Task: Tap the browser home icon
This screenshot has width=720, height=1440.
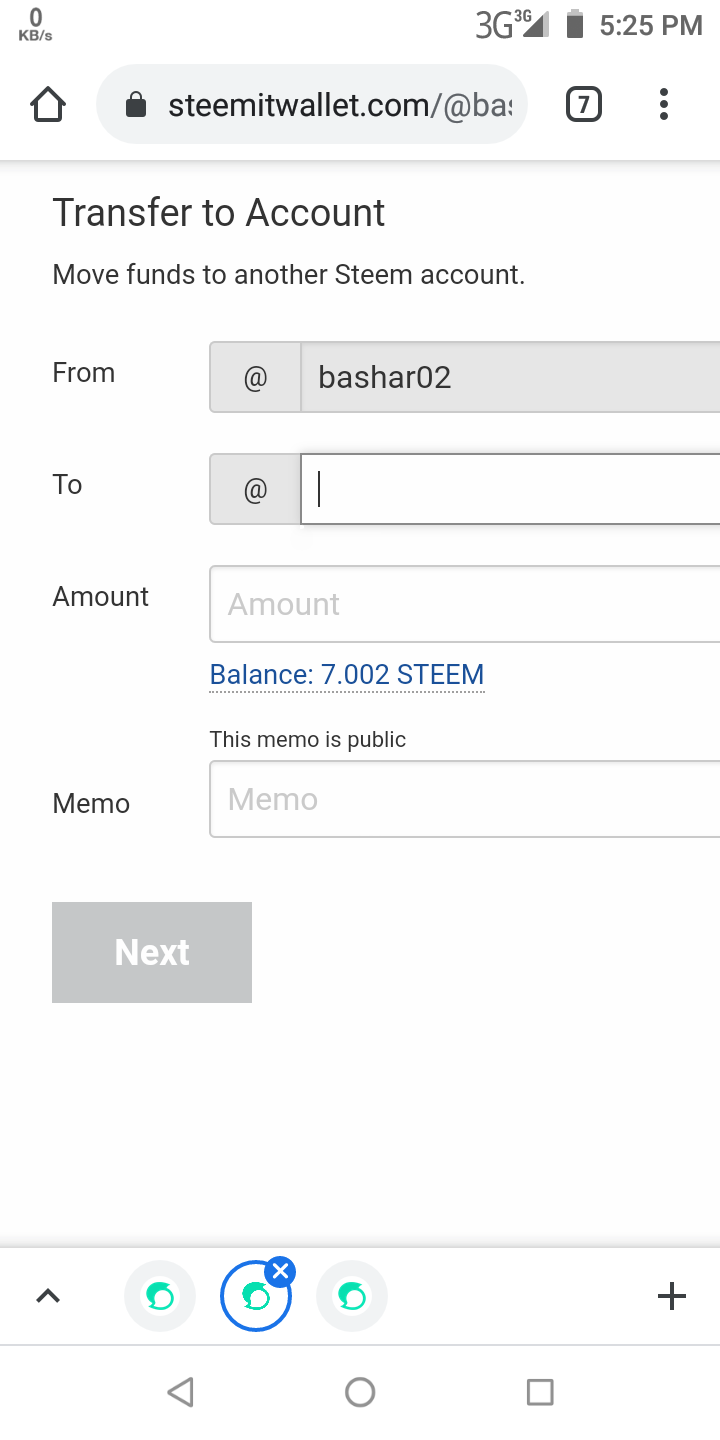Action: (x=48, y=105)
